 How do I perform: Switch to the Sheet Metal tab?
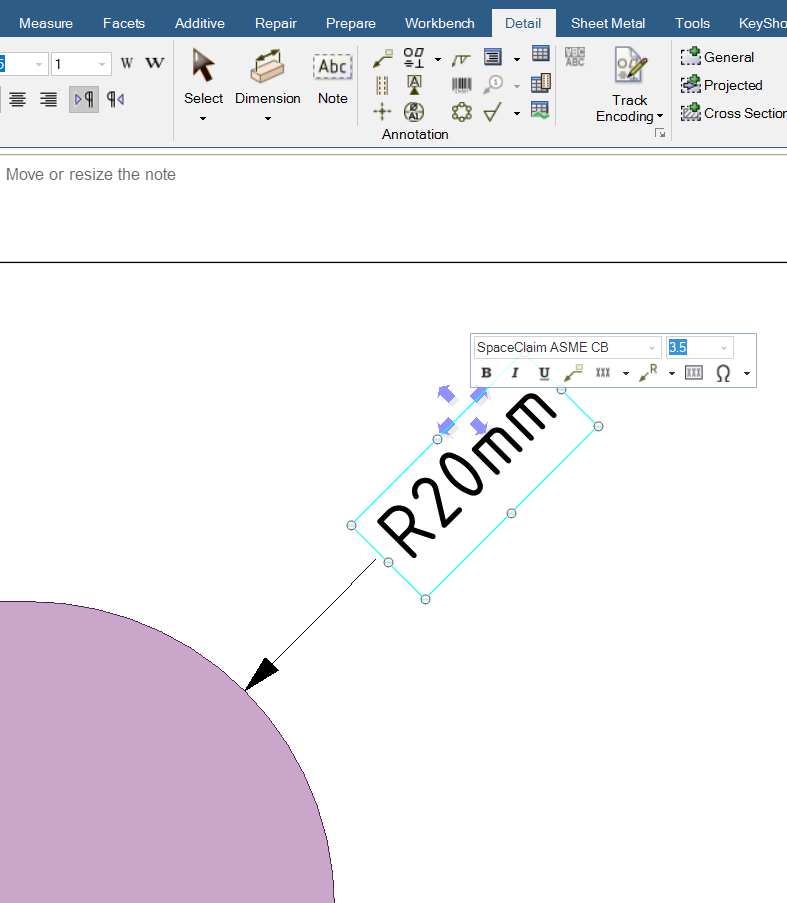pyautogui.click(x=607, y=23)
